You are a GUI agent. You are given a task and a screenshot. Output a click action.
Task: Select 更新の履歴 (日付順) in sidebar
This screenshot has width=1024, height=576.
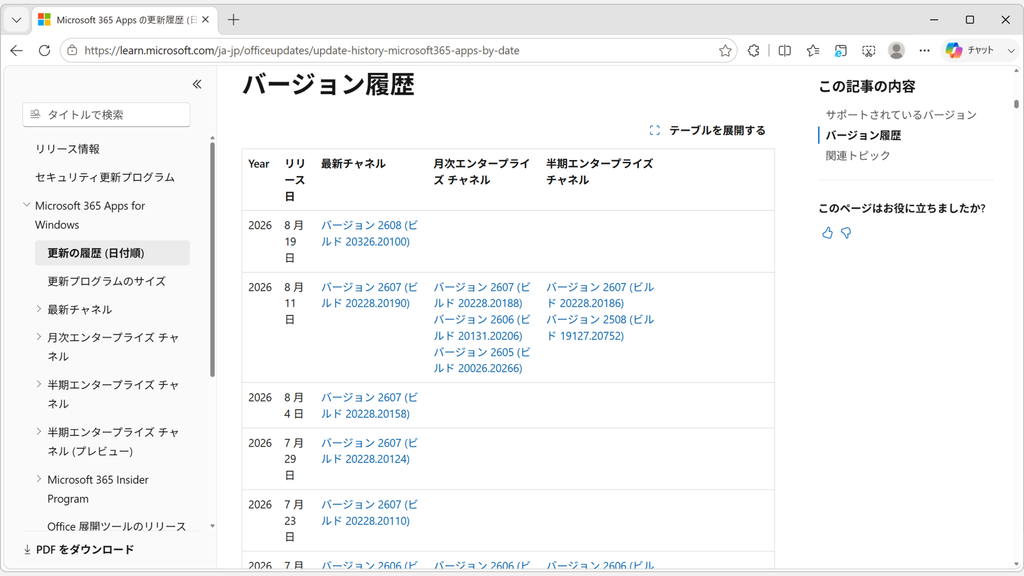point(112,253)
